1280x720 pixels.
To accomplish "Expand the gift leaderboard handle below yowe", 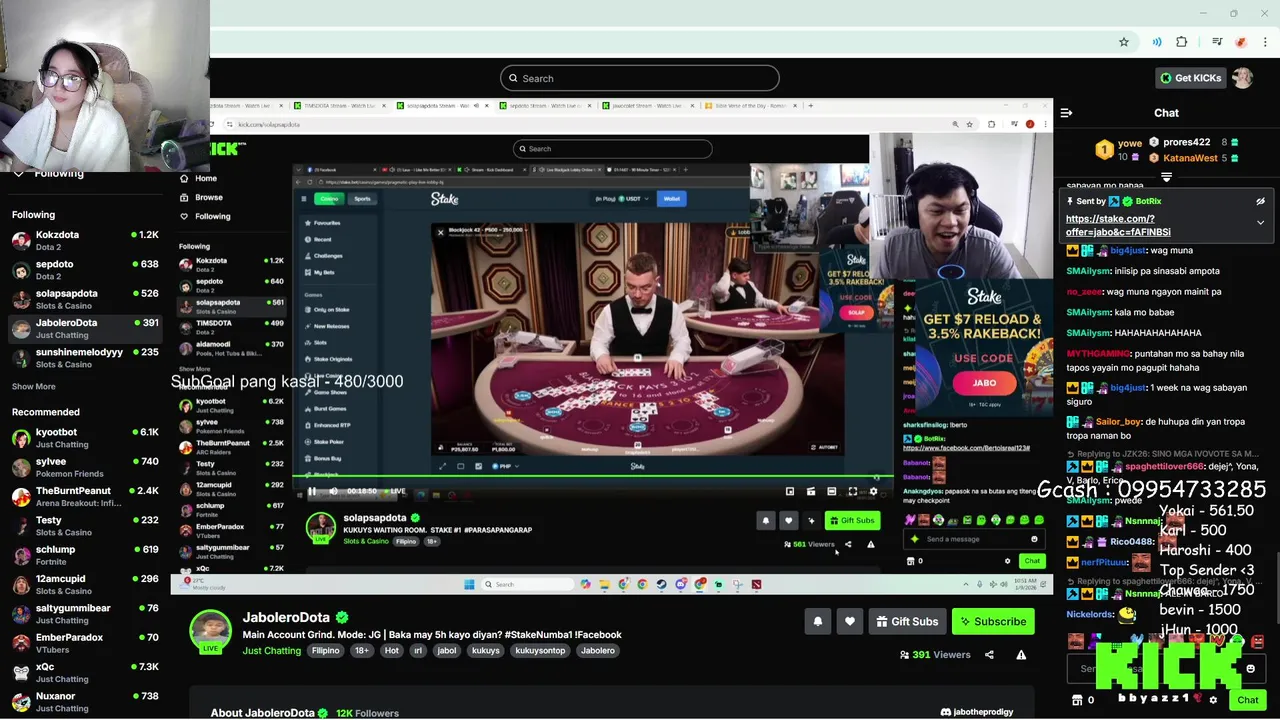I will pos(1166,177).
